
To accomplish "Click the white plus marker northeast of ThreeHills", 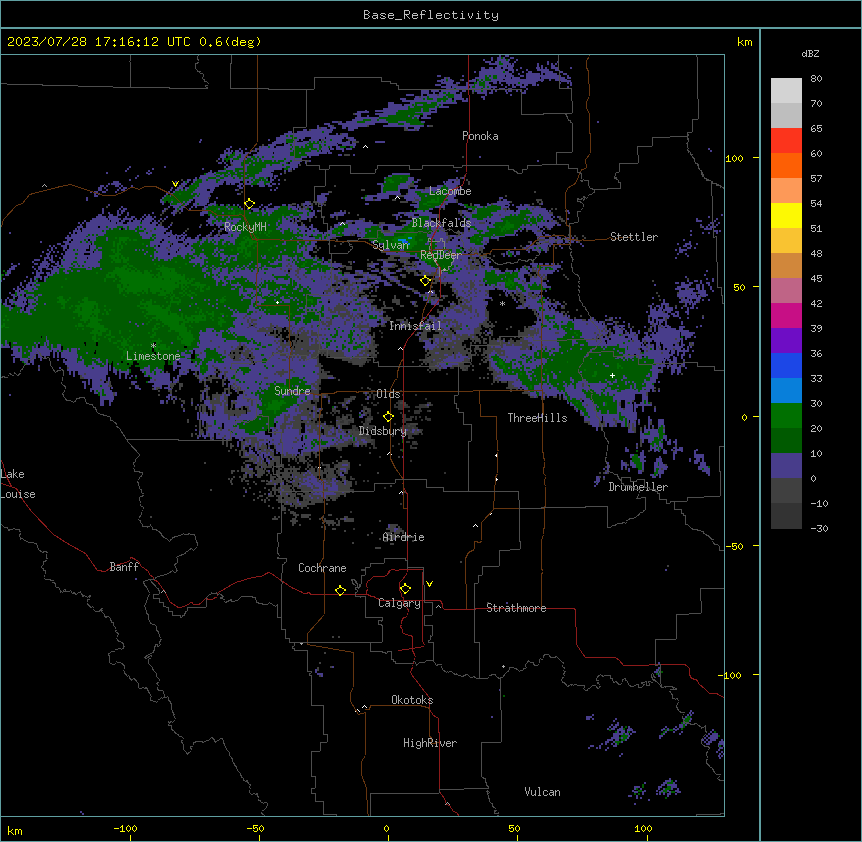I will click(612, 375).
